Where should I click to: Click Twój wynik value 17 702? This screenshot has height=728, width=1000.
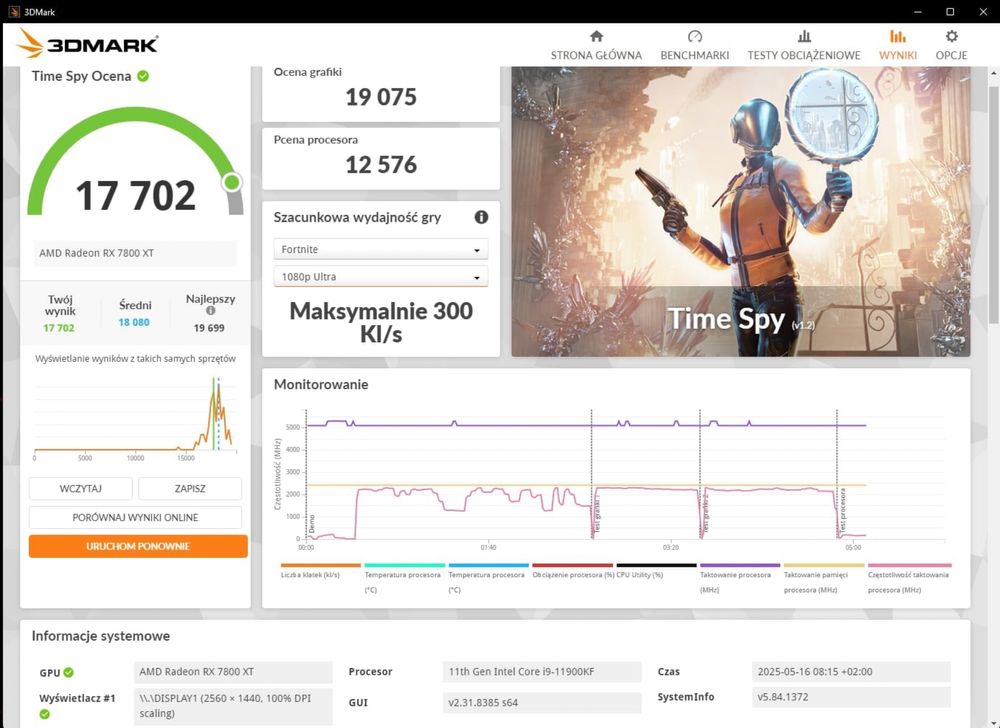[x=59, y=328]
